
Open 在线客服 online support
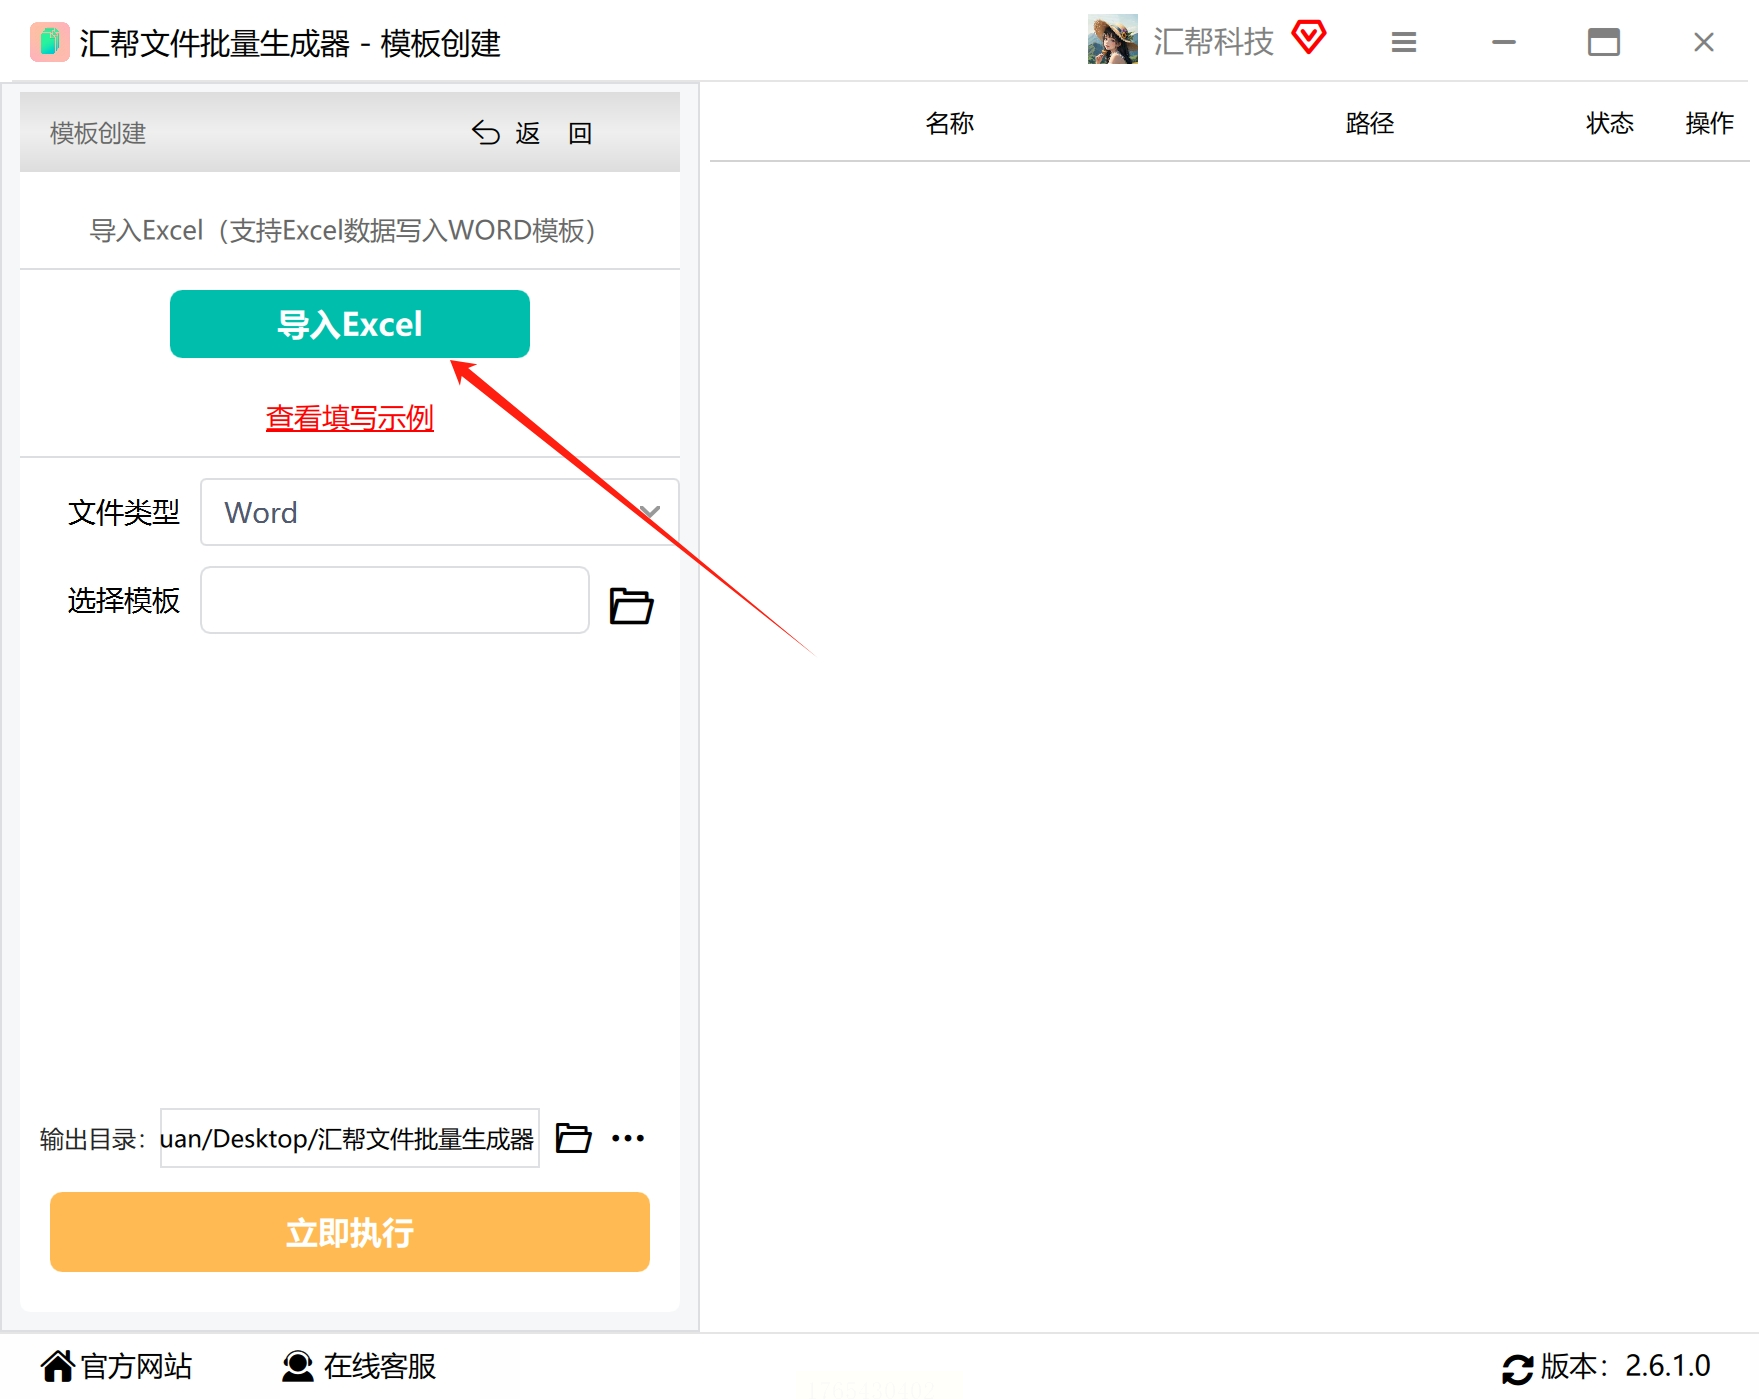click(x=359, y=1366)
